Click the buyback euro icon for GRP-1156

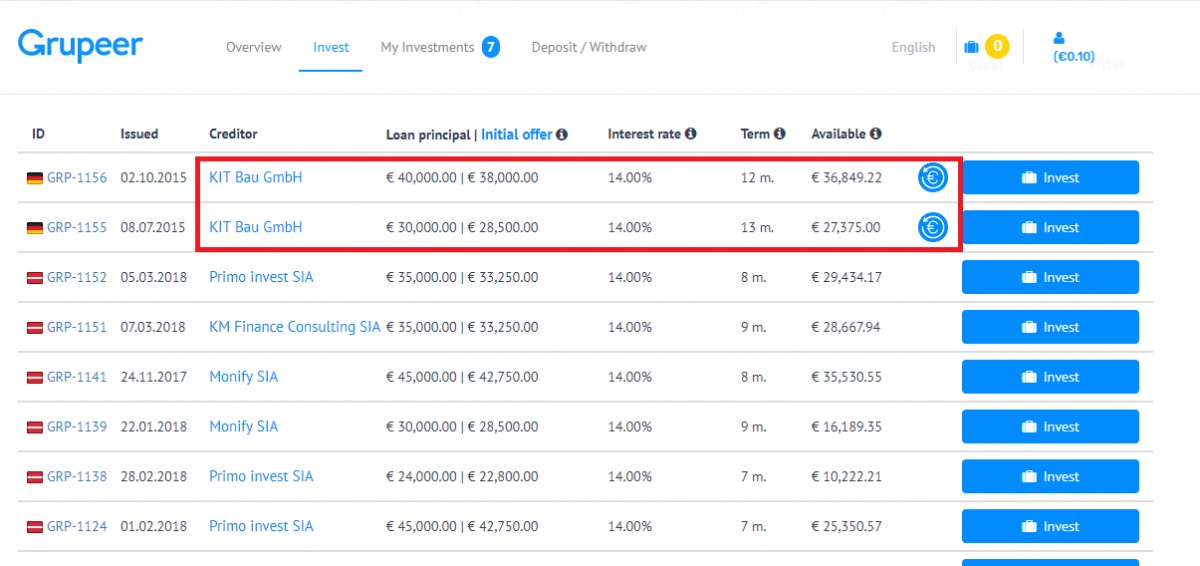932,178
